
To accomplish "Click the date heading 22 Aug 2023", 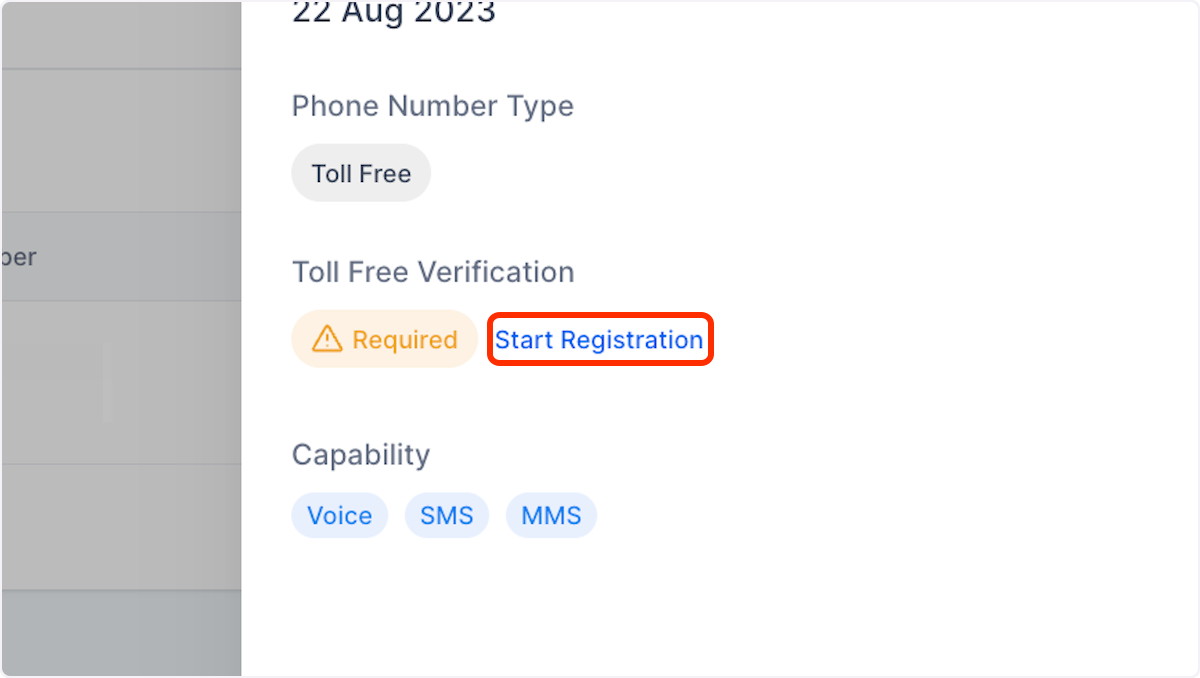I will coord(392,14).
